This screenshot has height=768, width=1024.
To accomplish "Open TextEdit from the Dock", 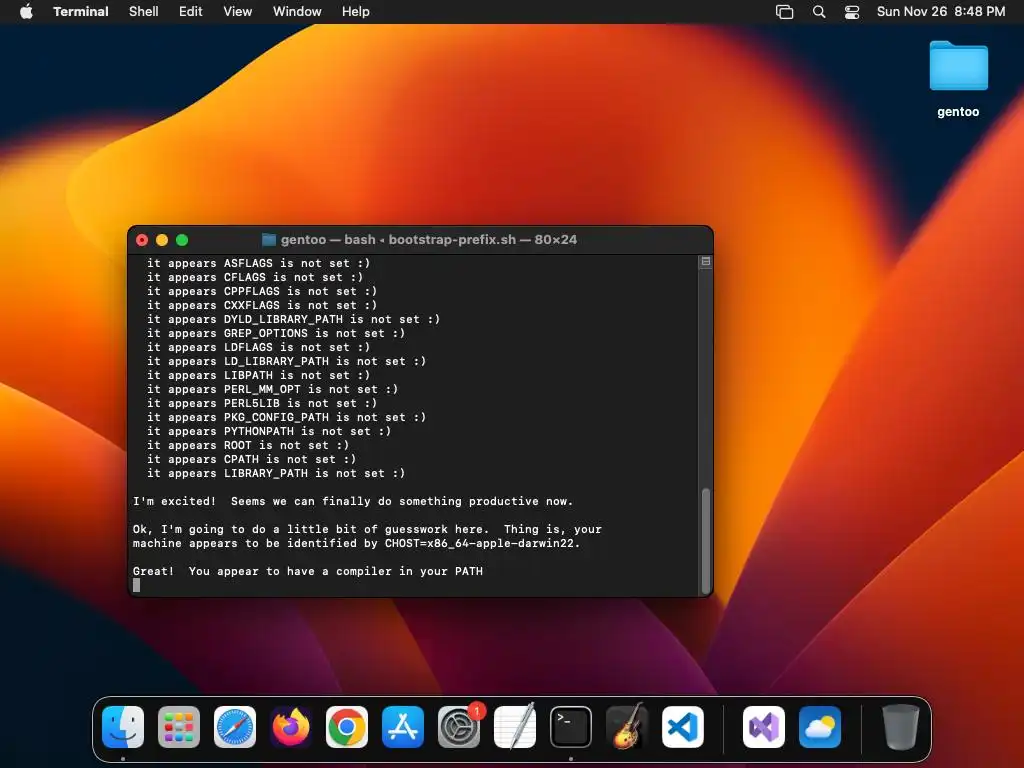I will (x=515, y=727).
